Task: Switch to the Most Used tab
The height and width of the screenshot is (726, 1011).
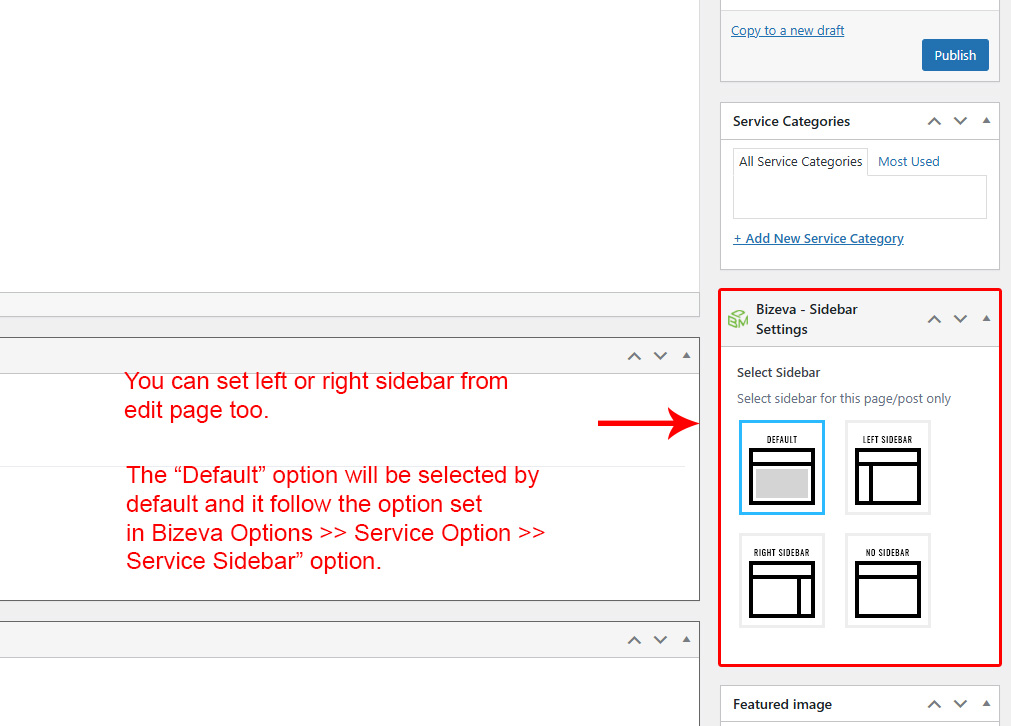Action: point(908,161)
